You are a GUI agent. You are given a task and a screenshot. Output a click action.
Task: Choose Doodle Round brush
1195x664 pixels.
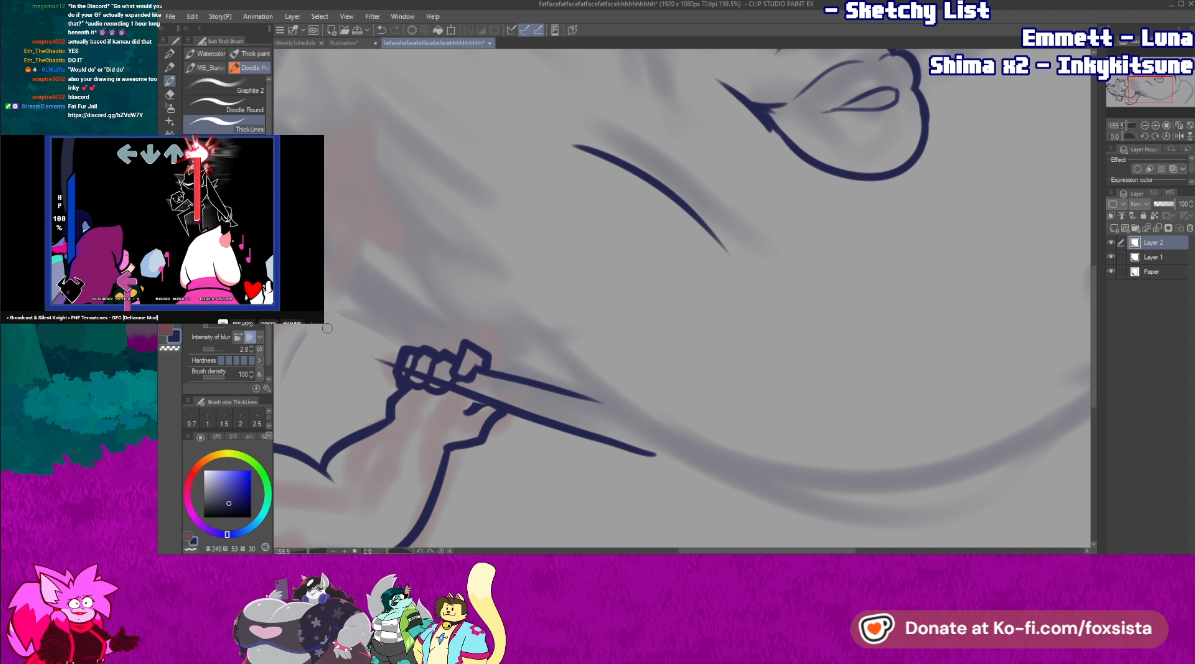pos(225,104)
